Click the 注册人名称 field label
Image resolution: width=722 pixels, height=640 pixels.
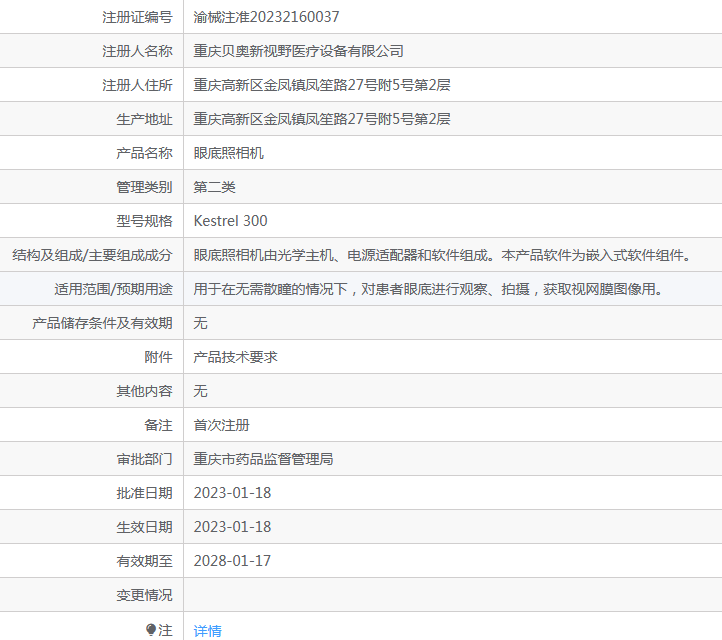(137, 51)
